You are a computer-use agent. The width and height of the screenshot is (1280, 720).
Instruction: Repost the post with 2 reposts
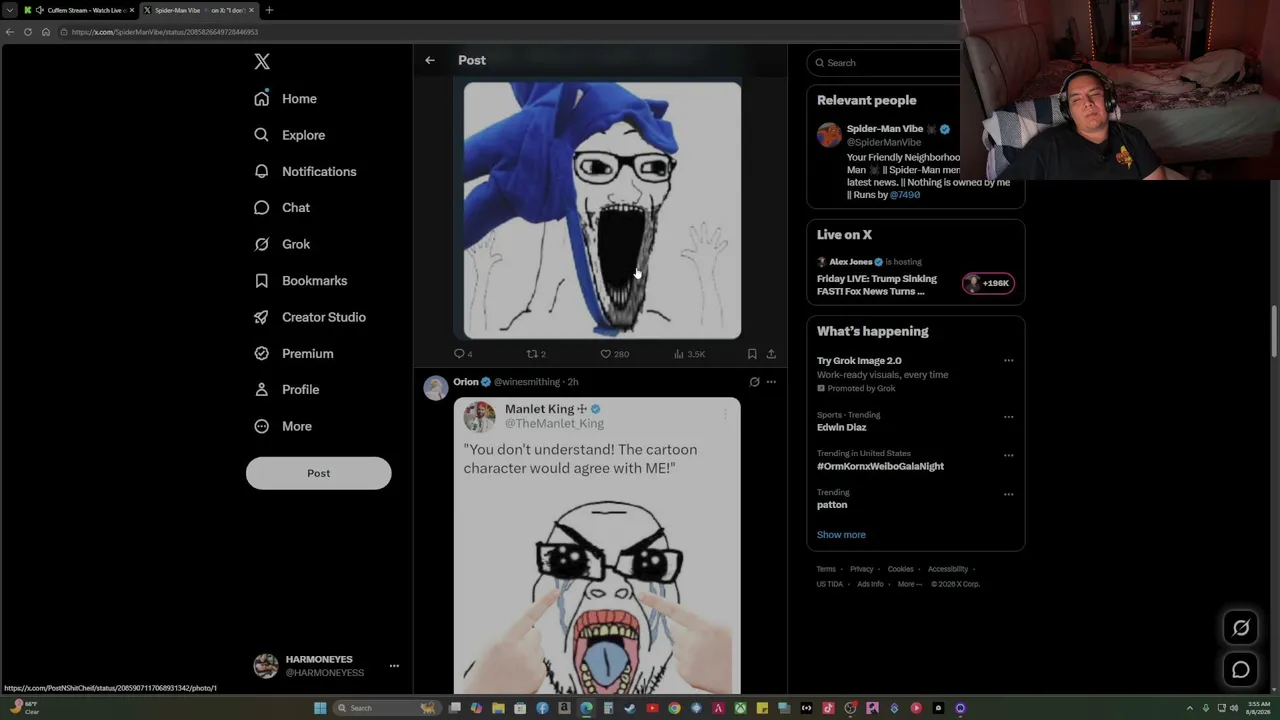[536, 354]
